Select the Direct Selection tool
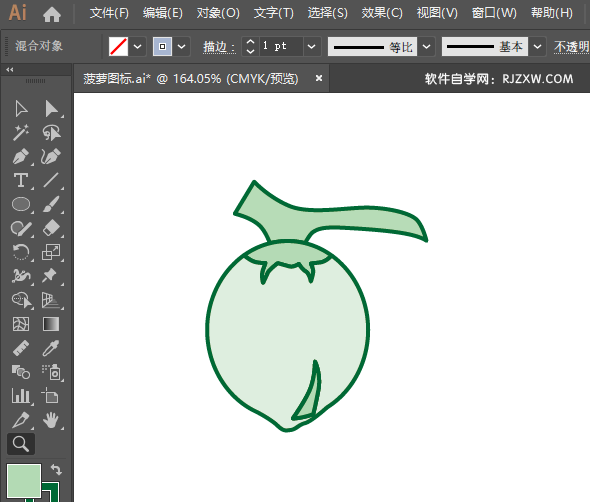The height and width of the screenshot is (502, 590). pos(51,109)
